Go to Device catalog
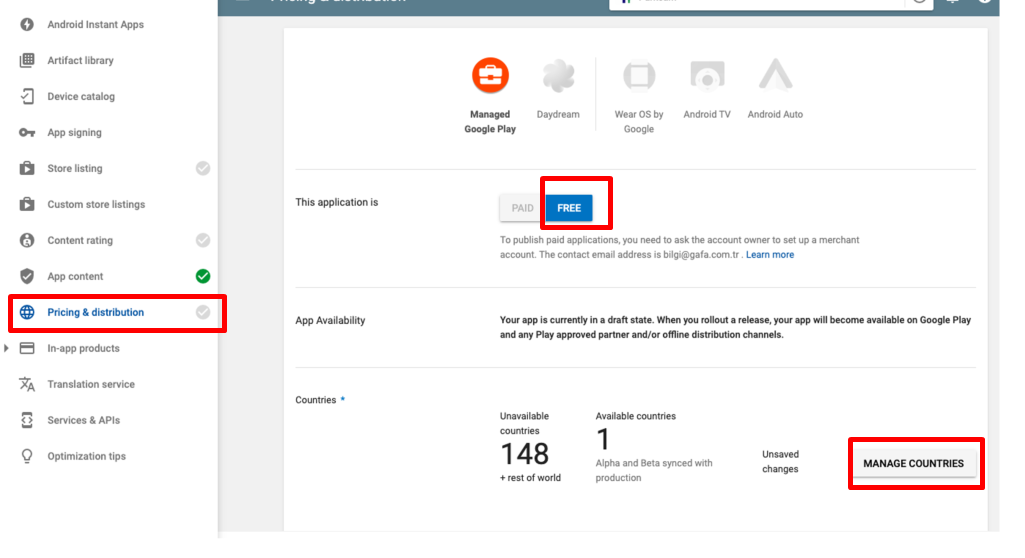The height and width of the screenshot is (558, 1025). [x=81, y=96]
